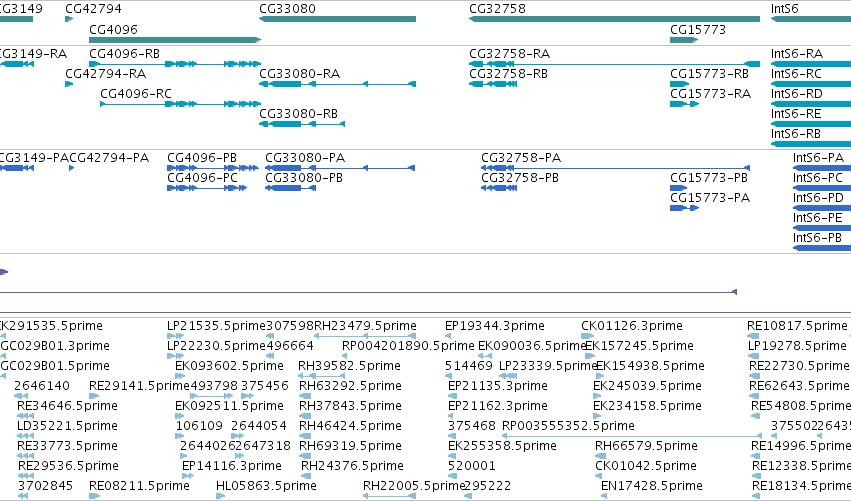Click the CG33080 gene label
The height and width of the screenshot is (501, 851).
(x=287, y=9)
